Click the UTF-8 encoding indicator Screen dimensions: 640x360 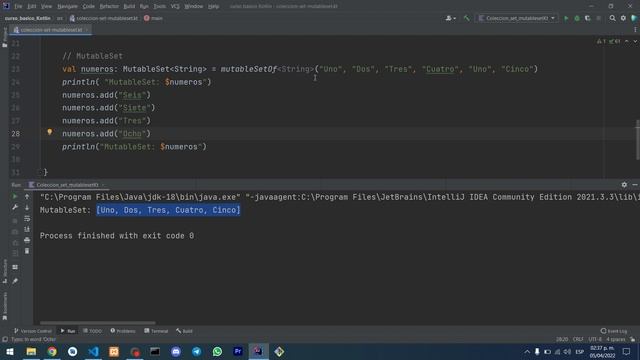pyautogui.click(x=595, y=339)
